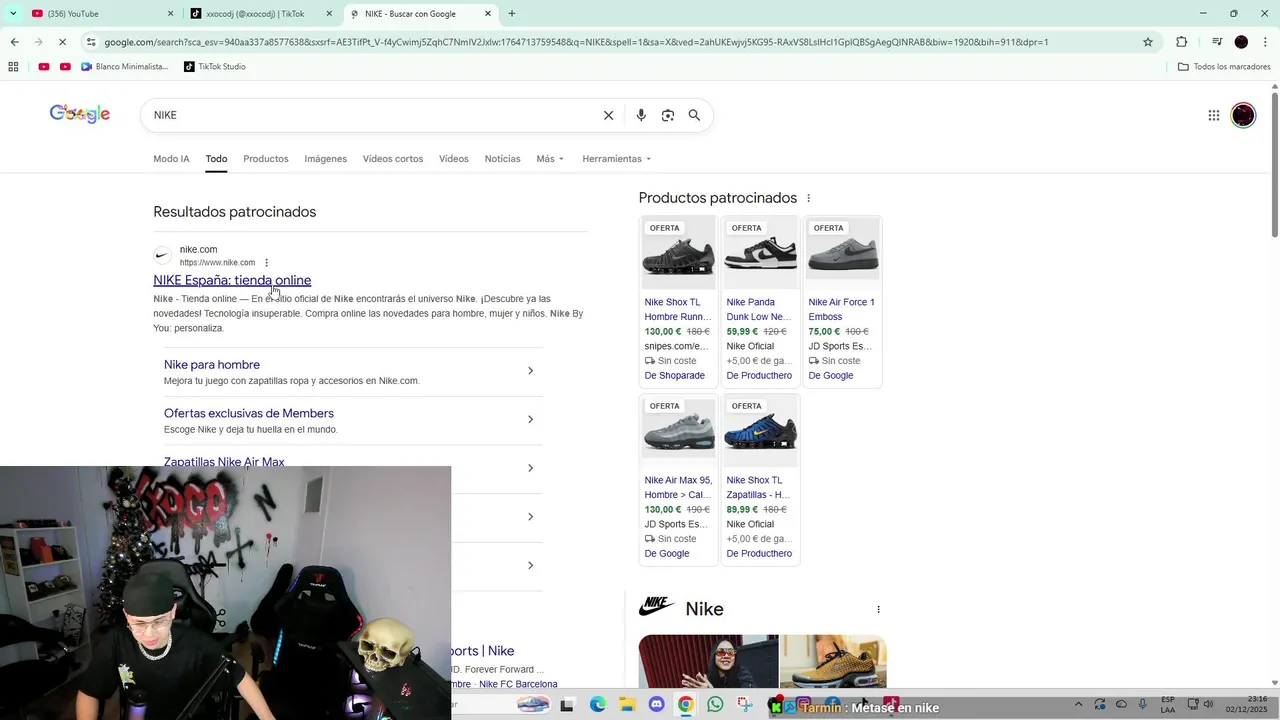Open Nike Shox TL Hombre product image

678,254
